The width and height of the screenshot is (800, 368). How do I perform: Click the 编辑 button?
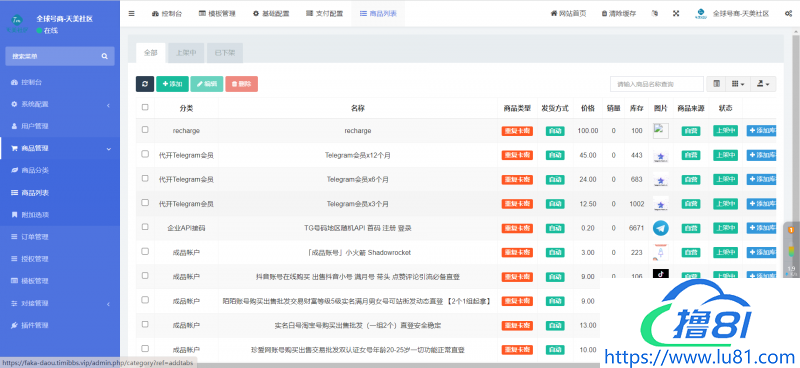(207, 84)
